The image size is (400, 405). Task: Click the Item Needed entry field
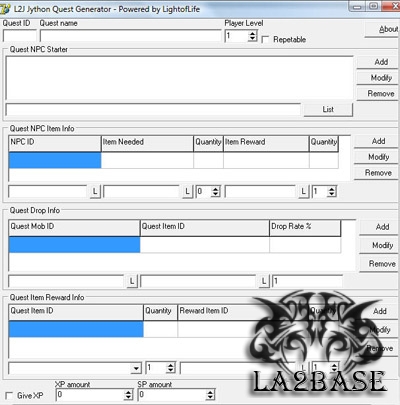coord(141,192)
